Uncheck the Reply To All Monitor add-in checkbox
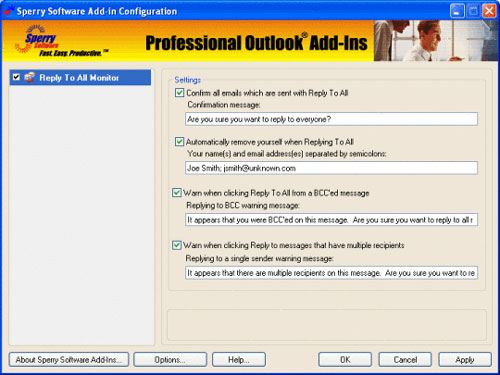500x375 pixels. tap(16, 77)
